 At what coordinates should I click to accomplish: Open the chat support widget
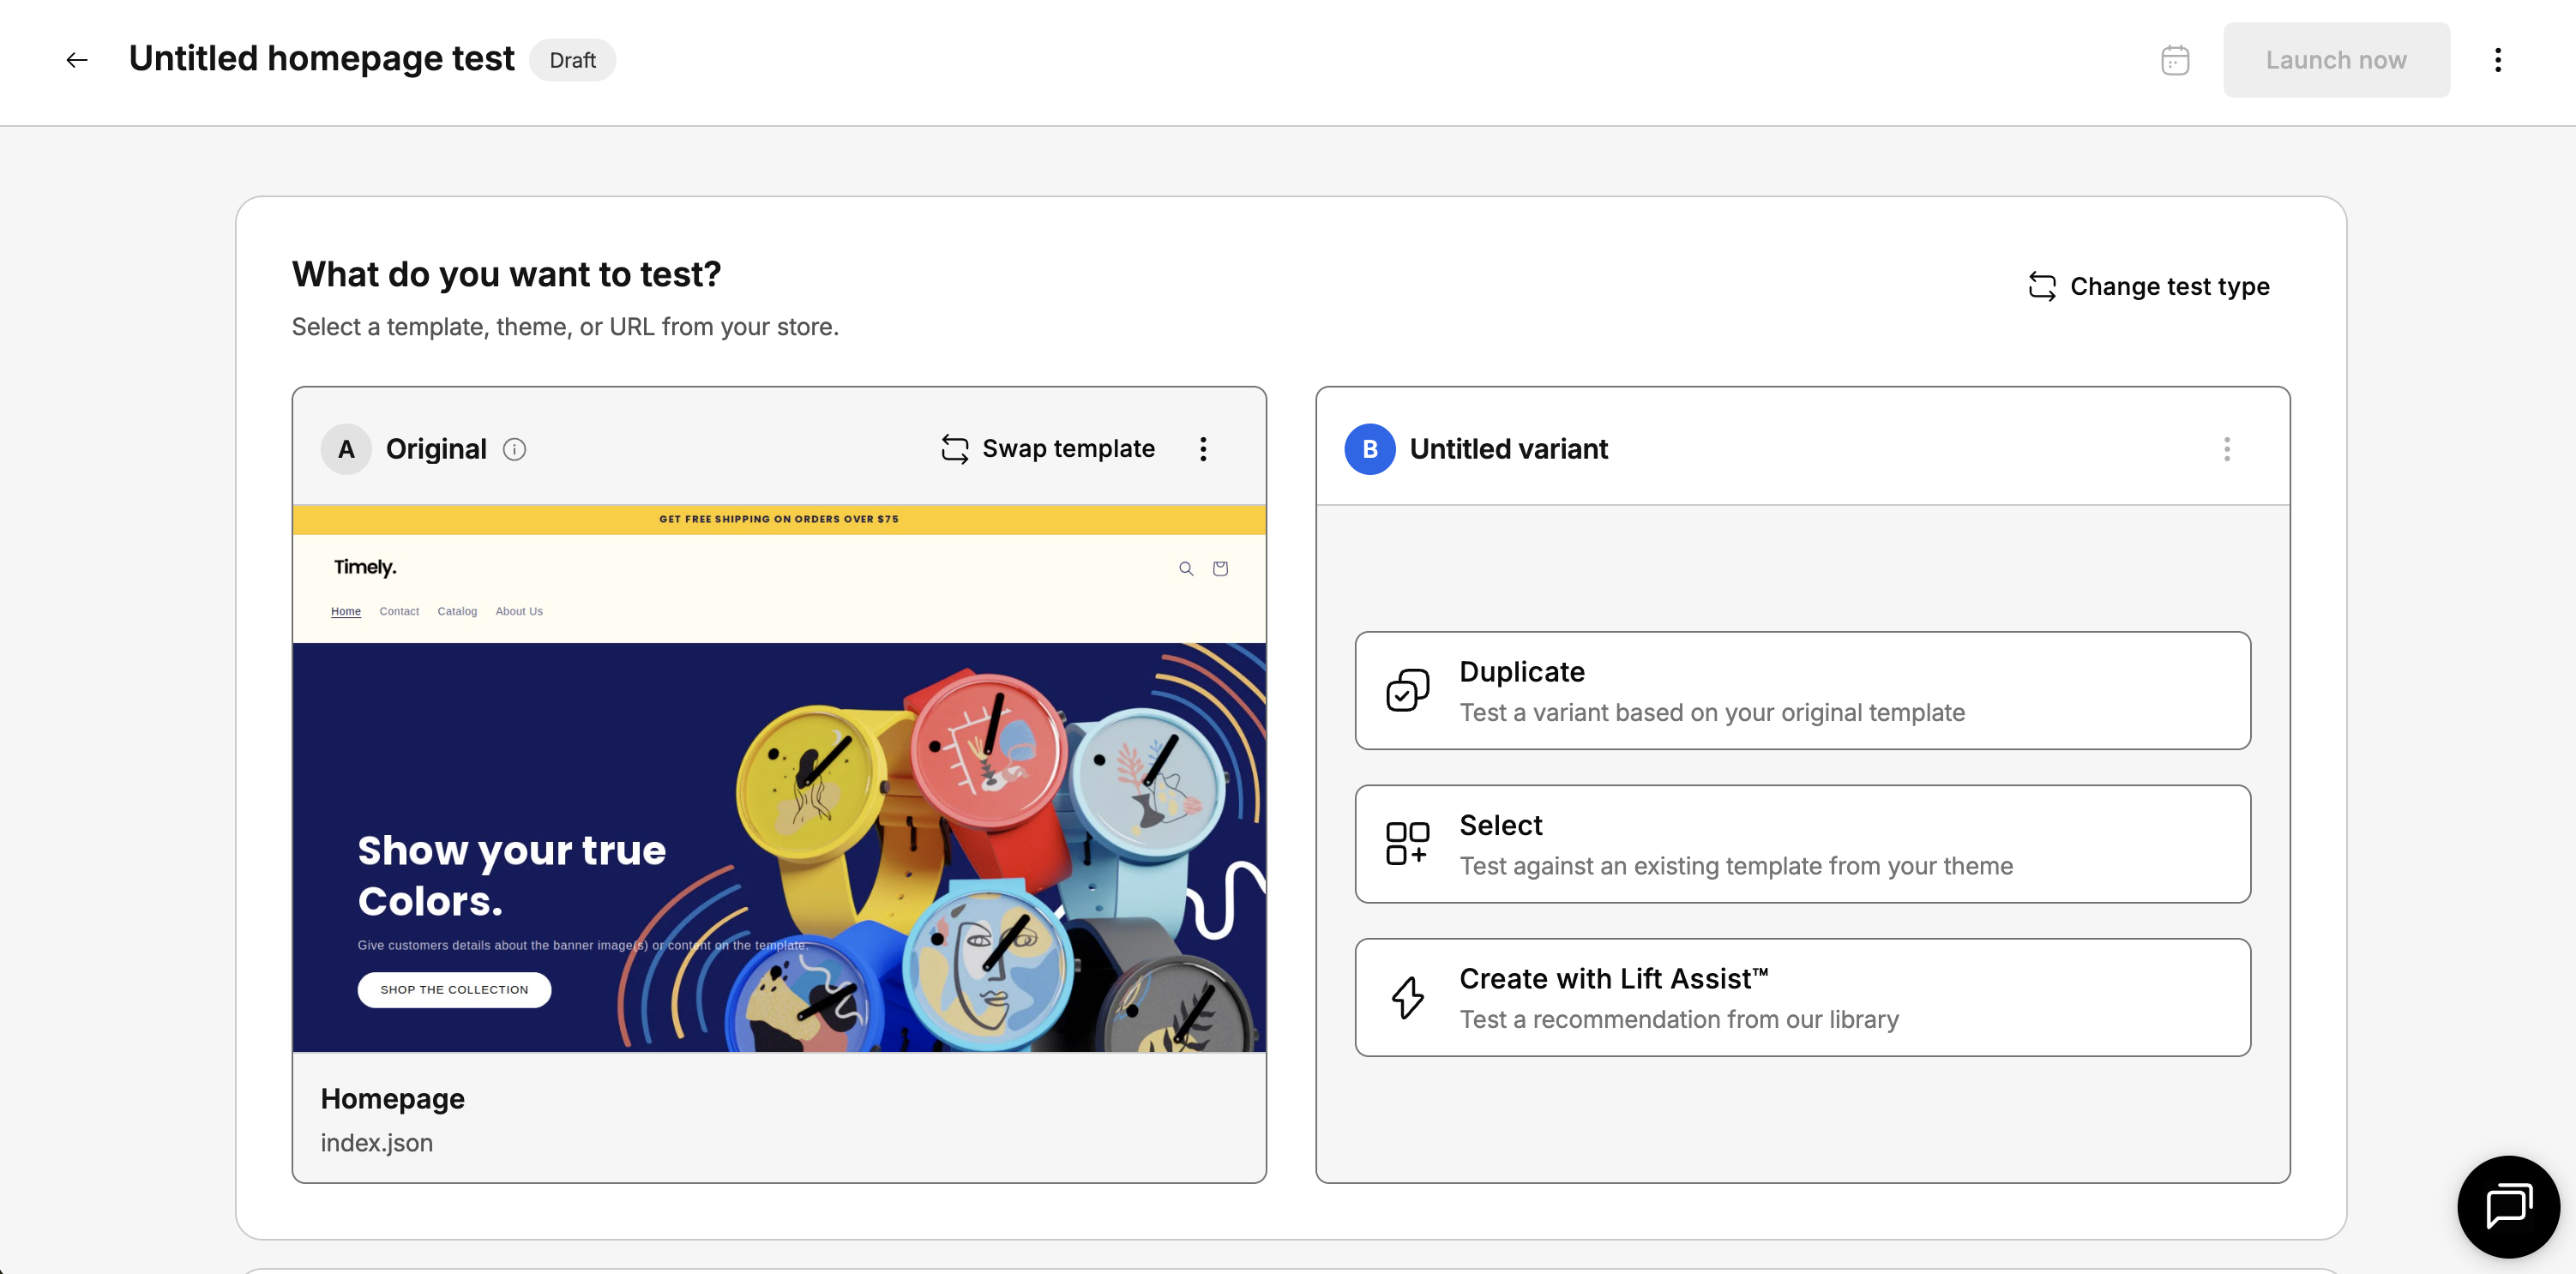coord(2507,1205)
